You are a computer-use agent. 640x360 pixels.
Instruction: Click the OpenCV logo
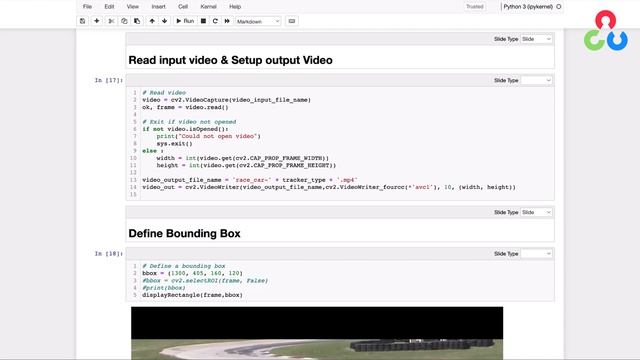(x=606, y=31)
